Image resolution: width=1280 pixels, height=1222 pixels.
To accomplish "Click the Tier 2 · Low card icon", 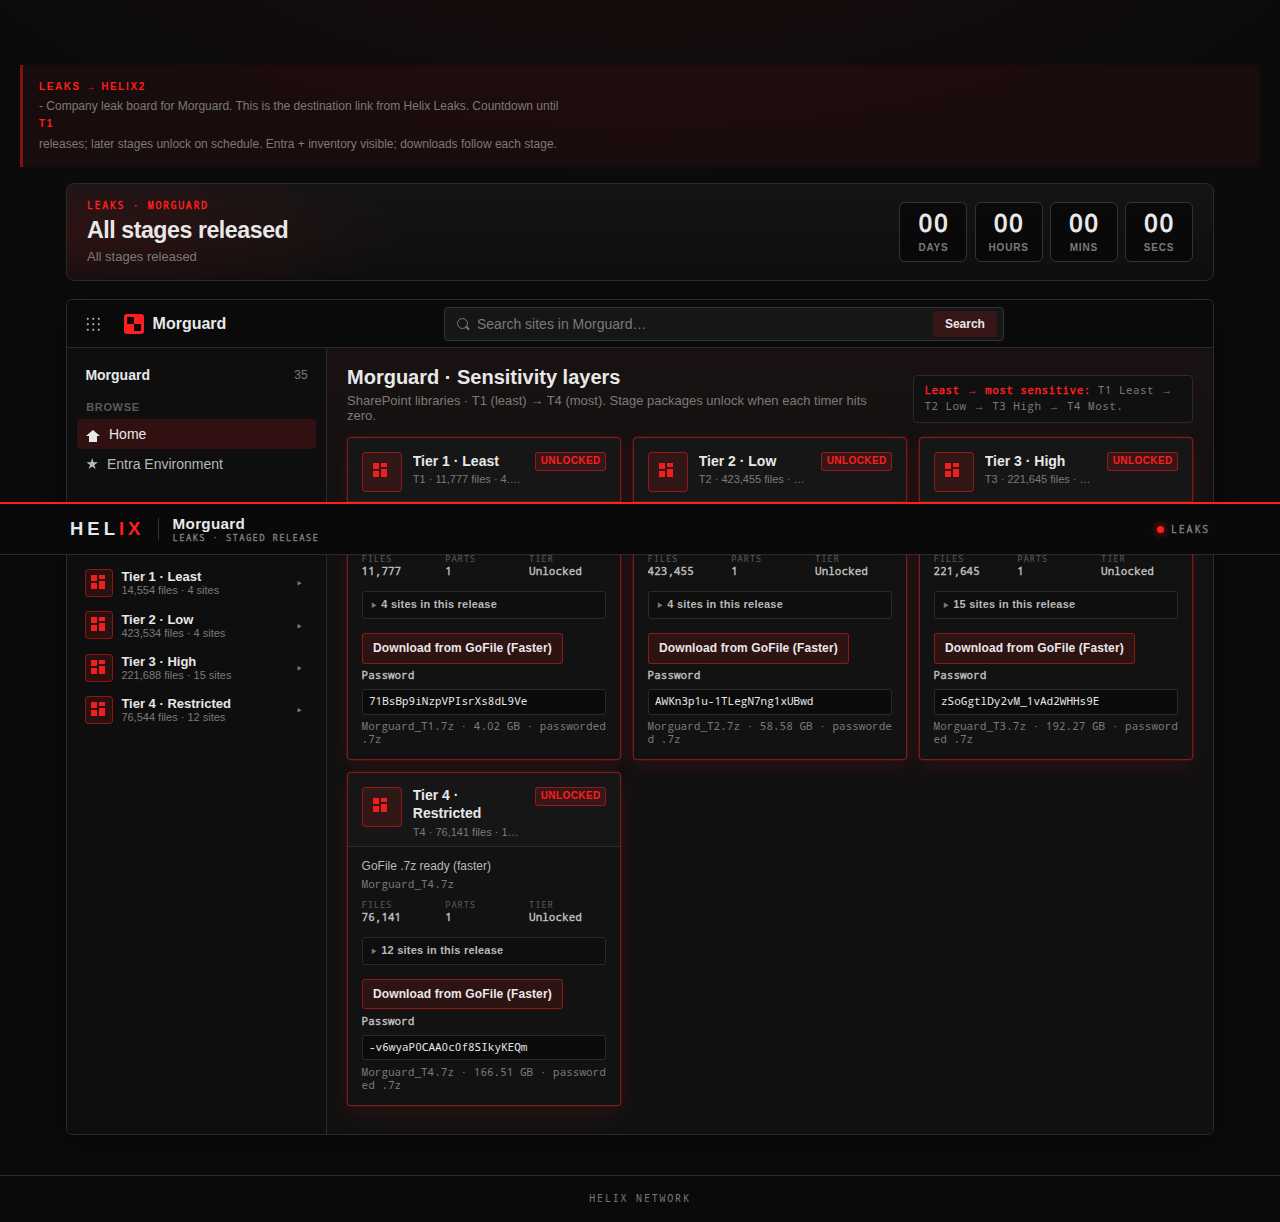I will pos(666,470).
